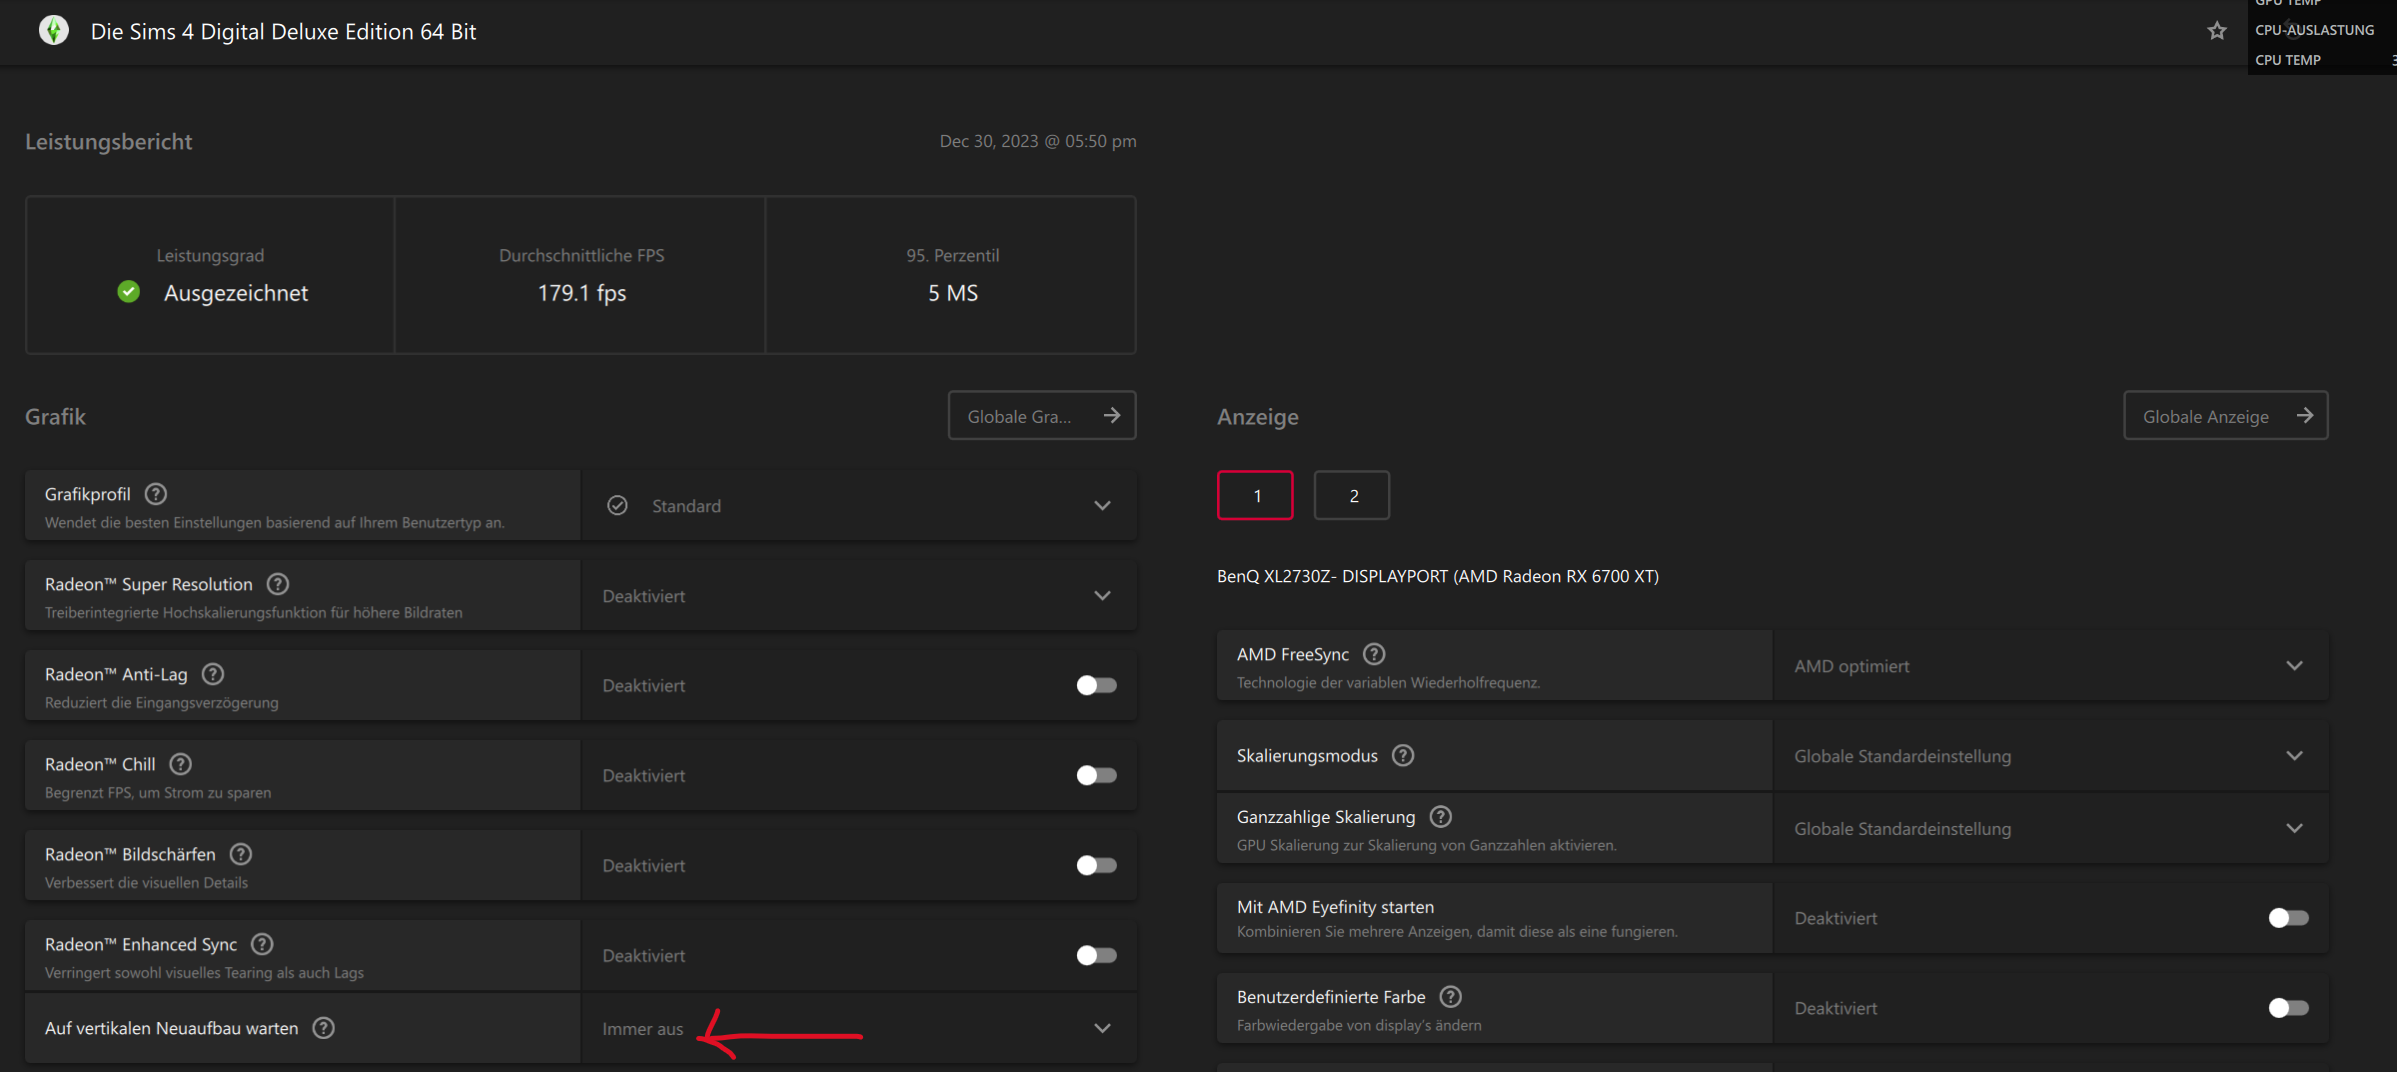The width and height of the screenshot is (2397, 1072).
Task: Click the Anzeige section heading
Action: pos(1258,417)
